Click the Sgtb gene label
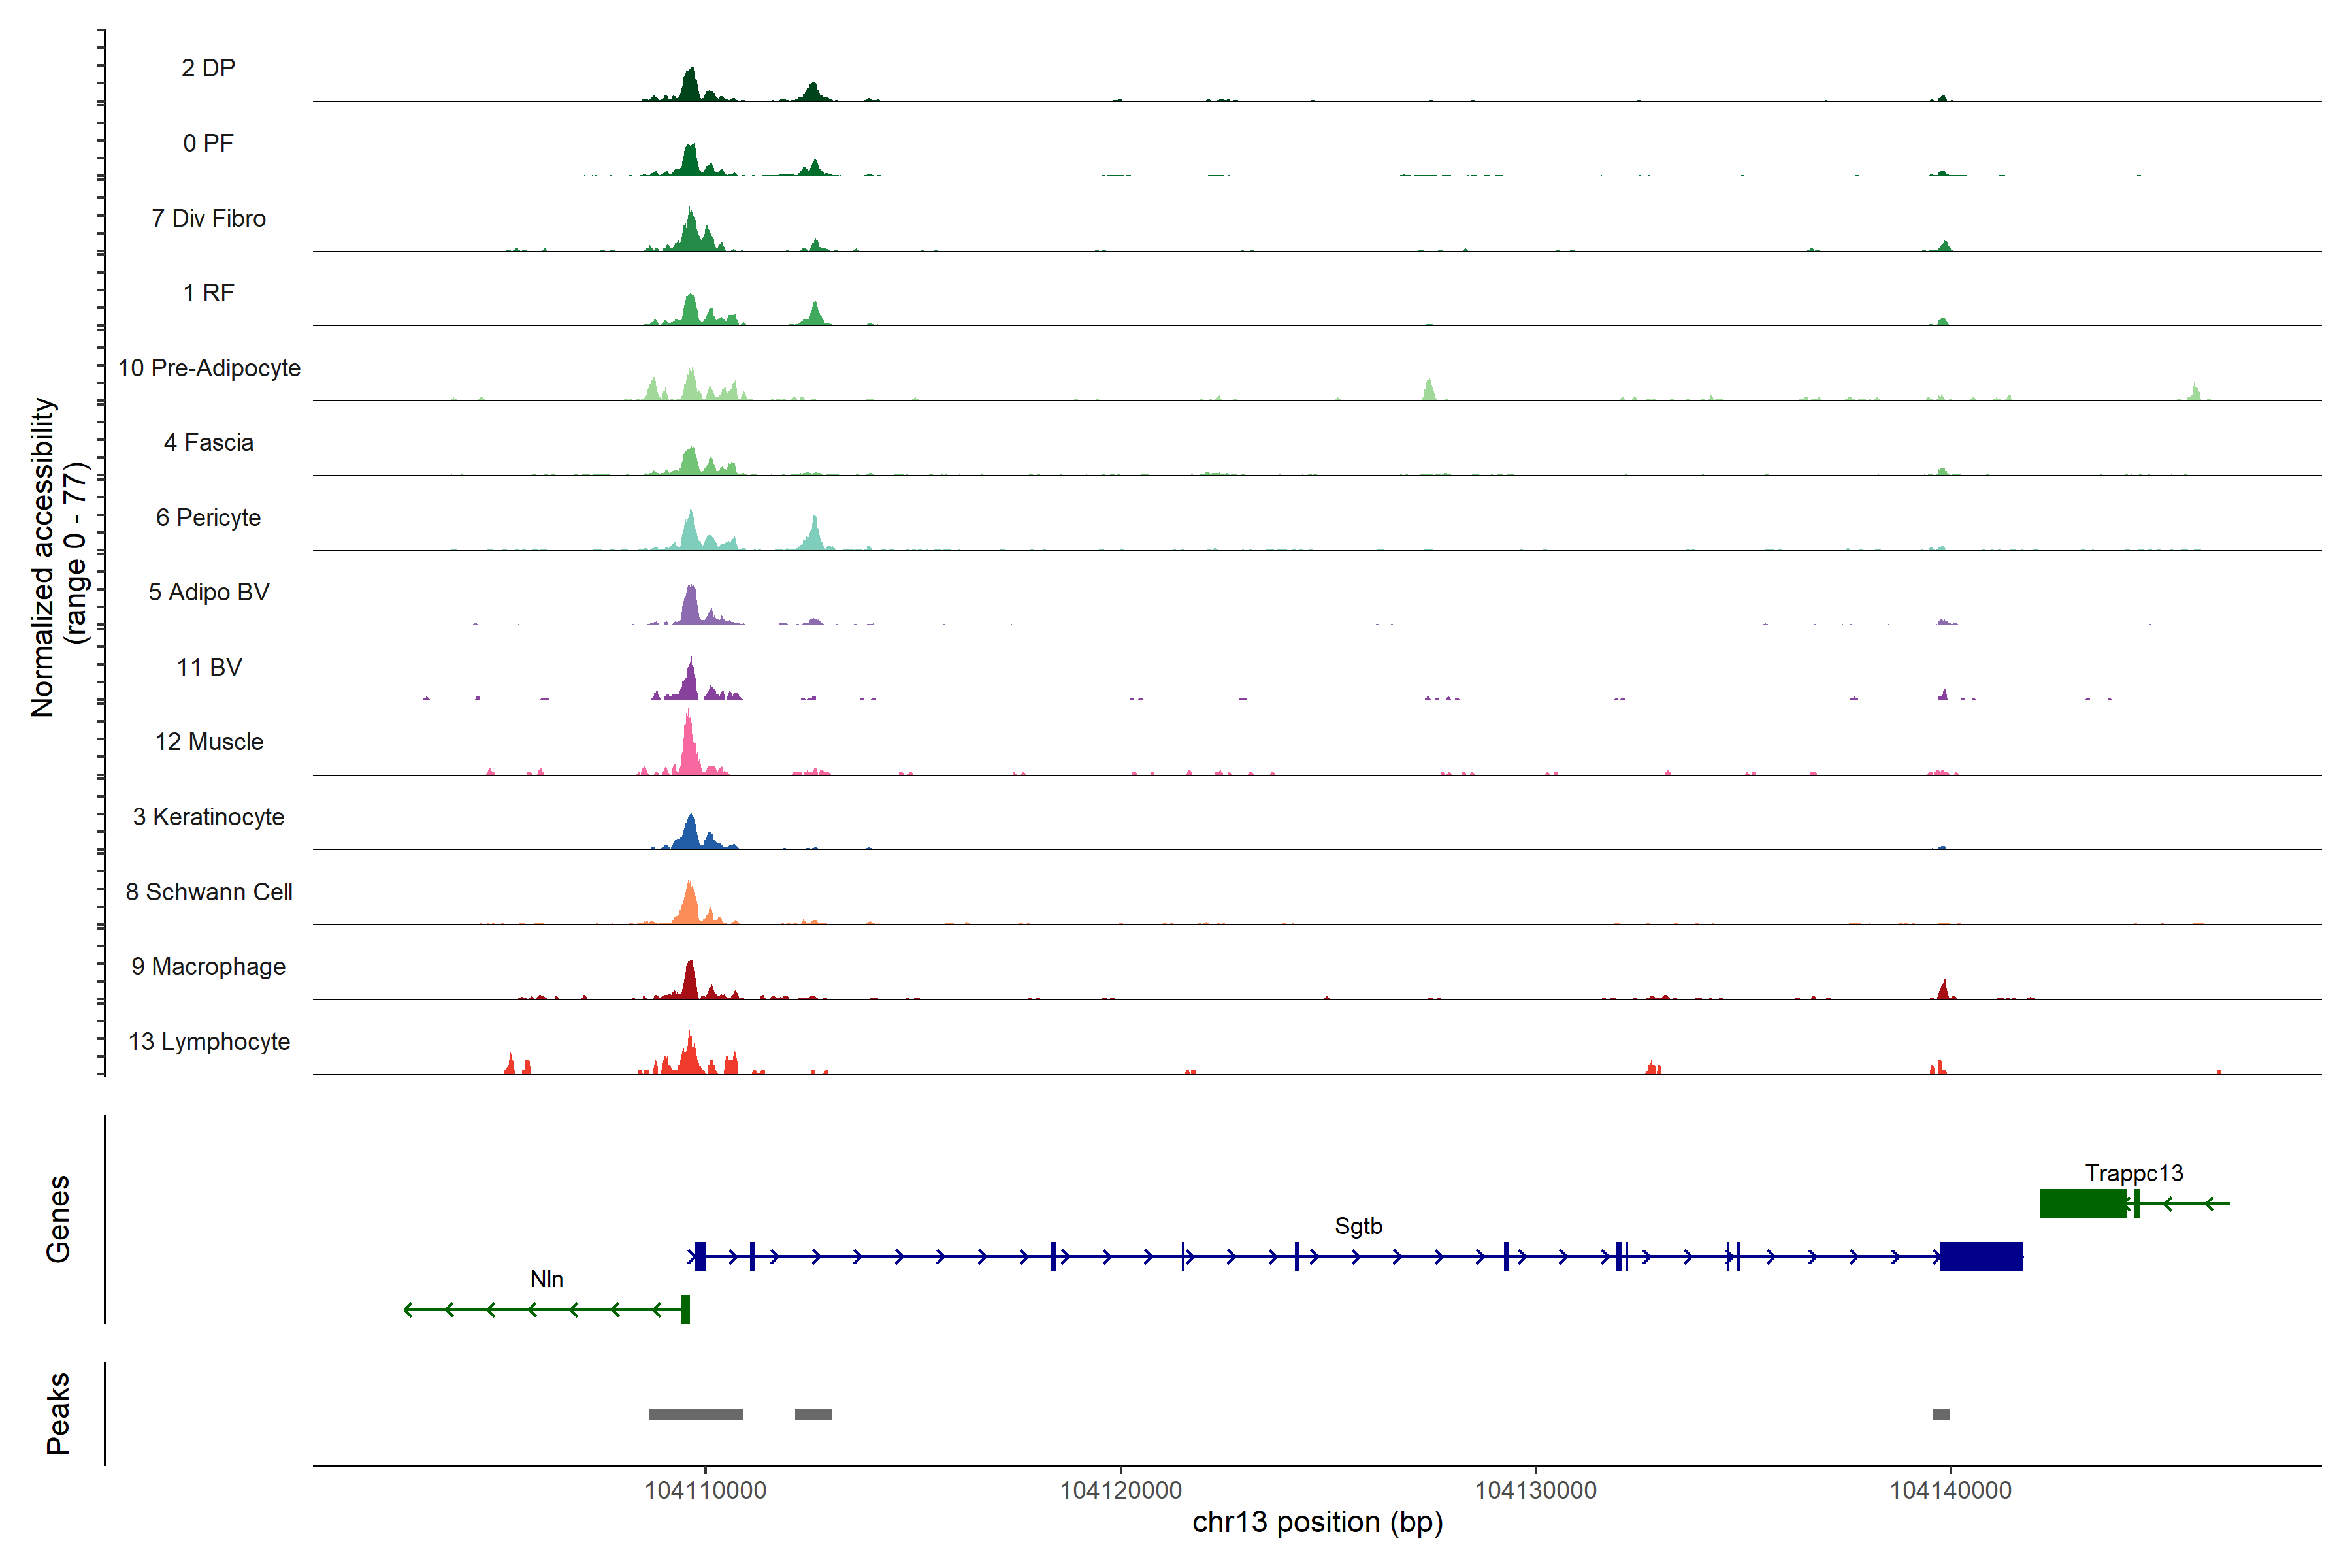Image resolution: width=2352 pixels, height=1568 pixels. [1358, 1226]
